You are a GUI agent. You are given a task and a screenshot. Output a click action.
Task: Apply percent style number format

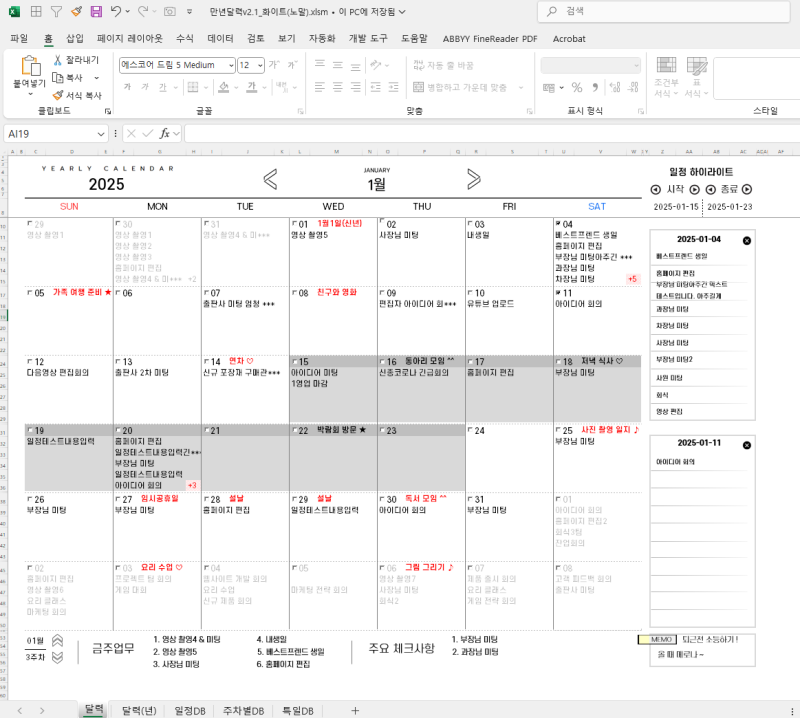coord(577,88)
